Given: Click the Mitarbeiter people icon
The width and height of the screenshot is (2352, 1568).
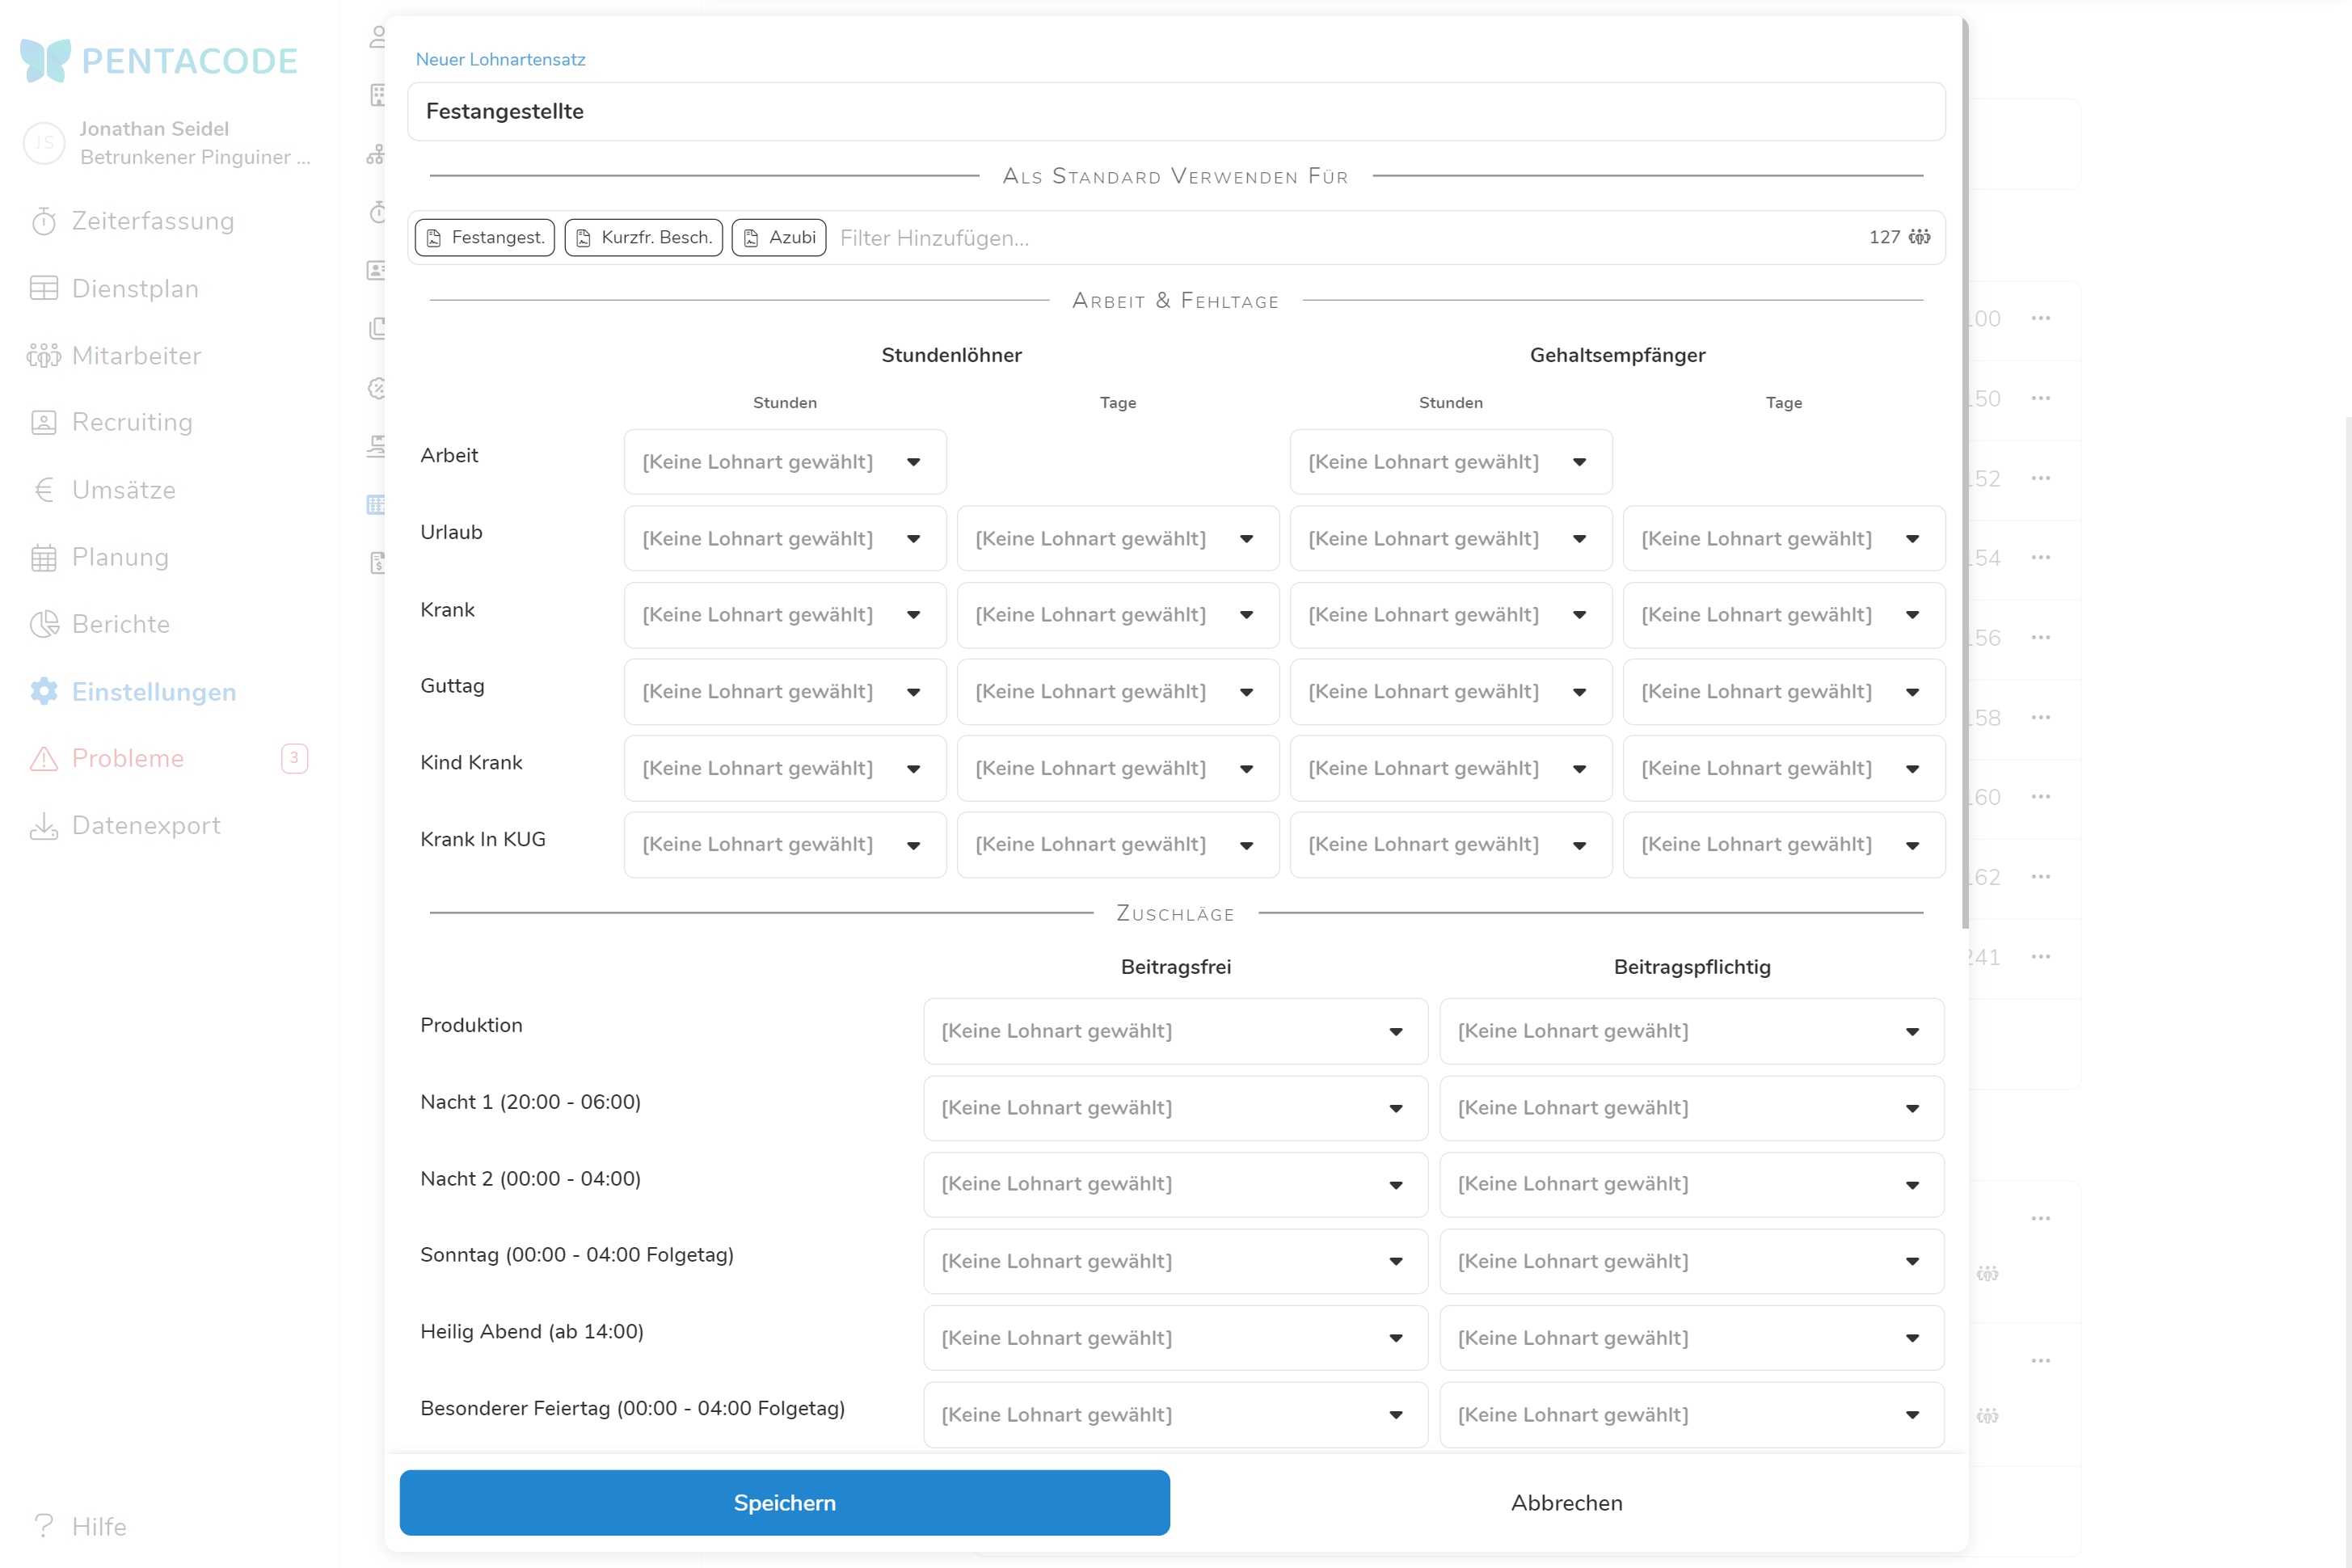Looking at the screenshot, I should [44, 356].
